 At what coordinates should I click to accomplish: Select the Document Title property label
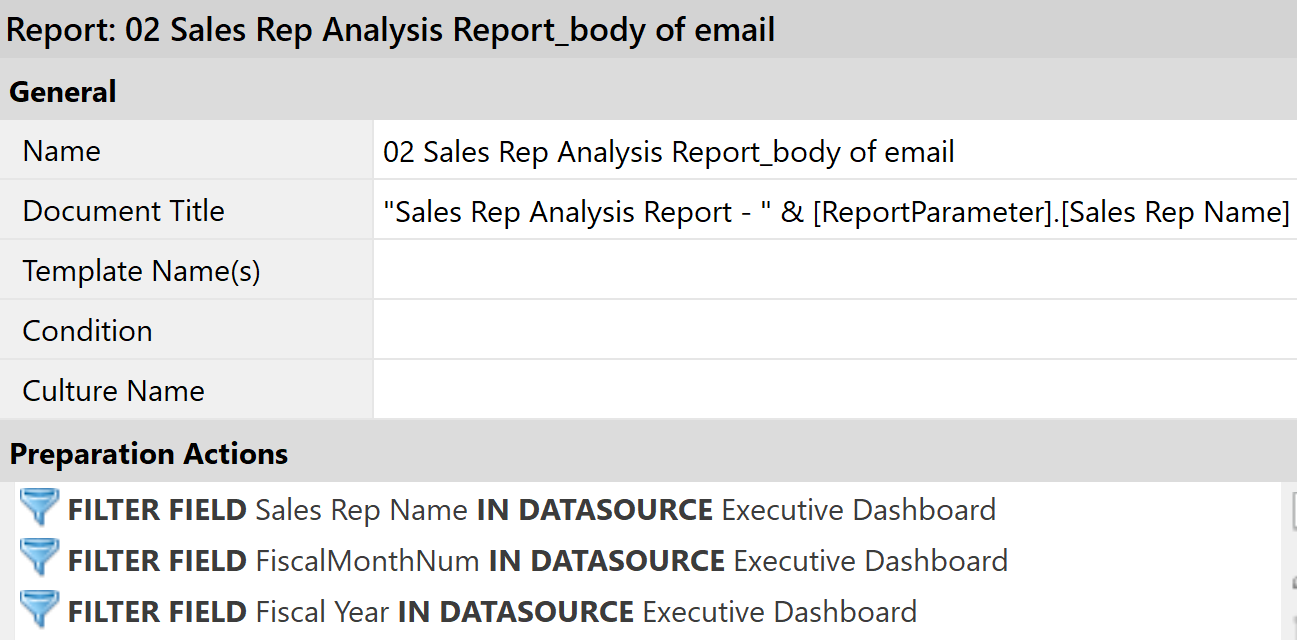pyautogui.click(x=123, y=211)
